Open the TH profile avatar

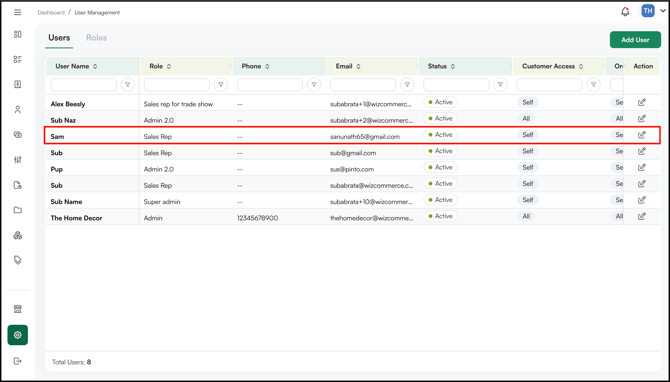coord(648,11)
